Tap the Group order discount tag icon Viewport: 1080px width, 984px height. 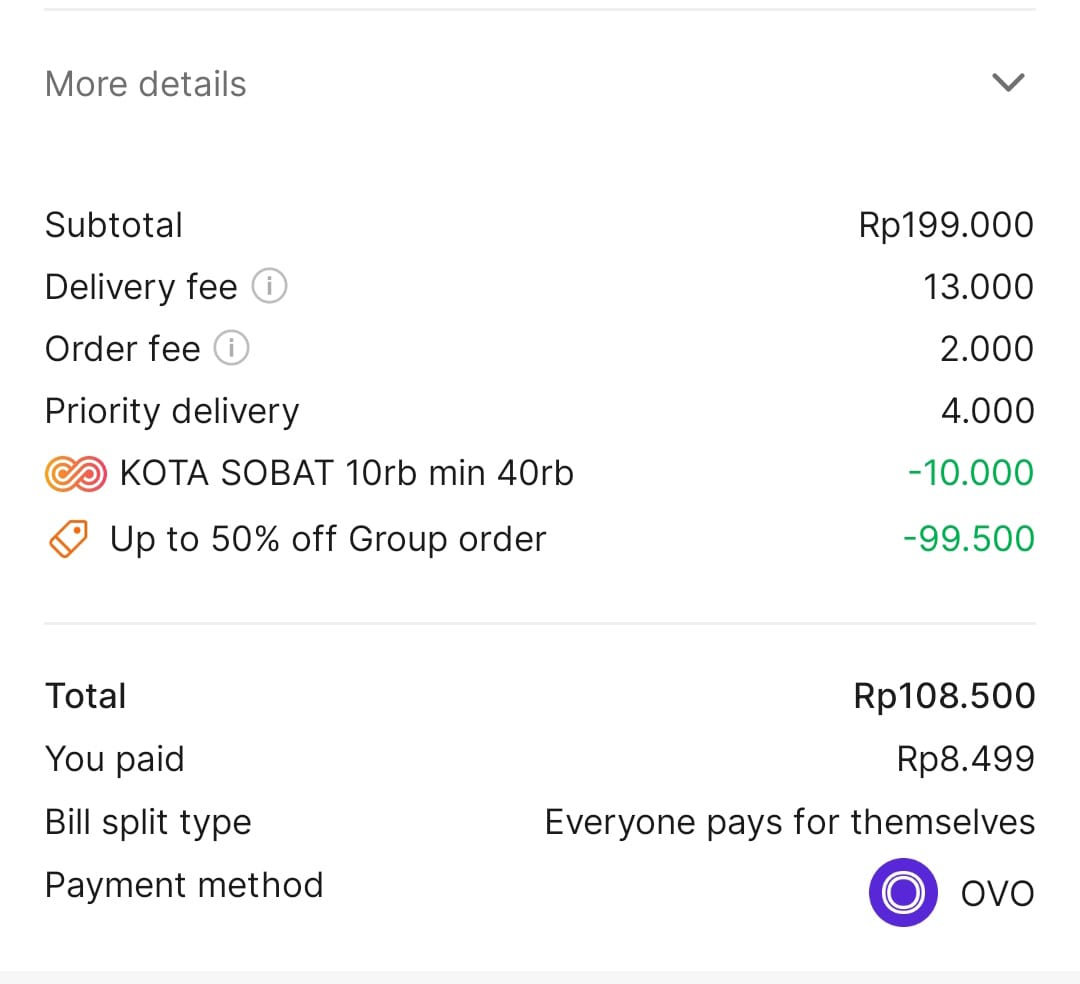tap(68, 539)
